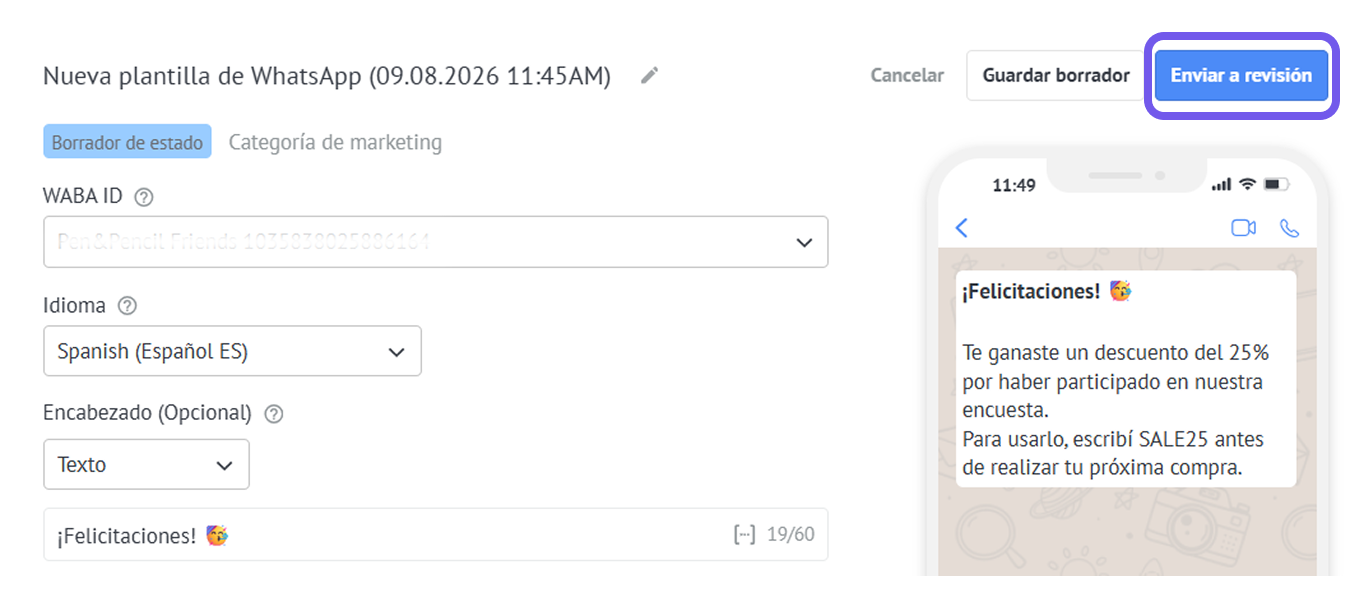
Task: Open the Texto header type dropdown
Action: point(146,465)
